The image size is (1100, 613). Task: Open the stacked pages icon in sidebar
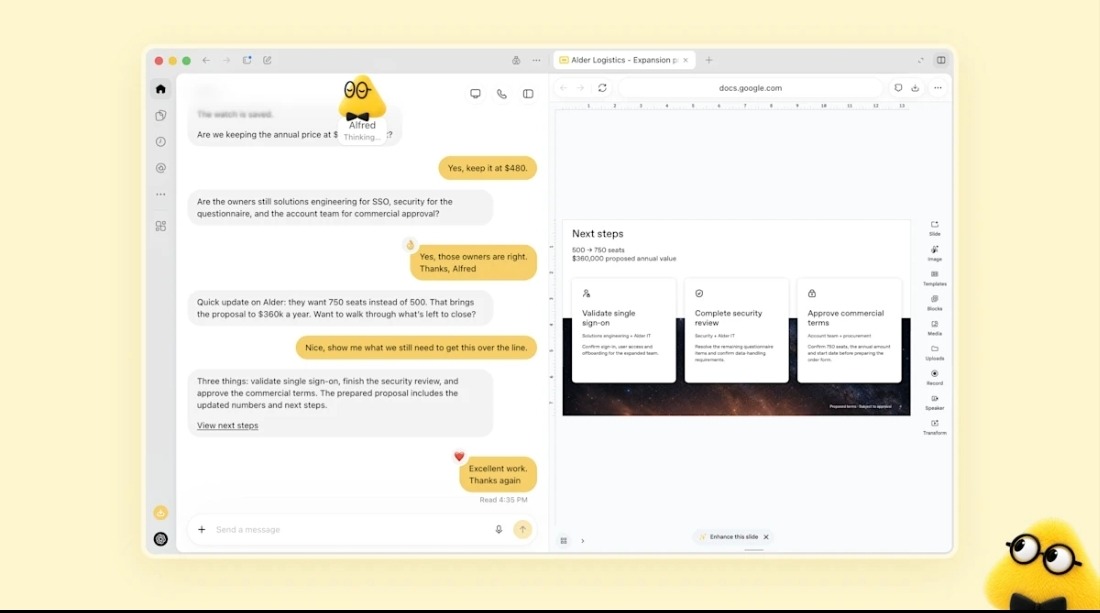(161, 115)
